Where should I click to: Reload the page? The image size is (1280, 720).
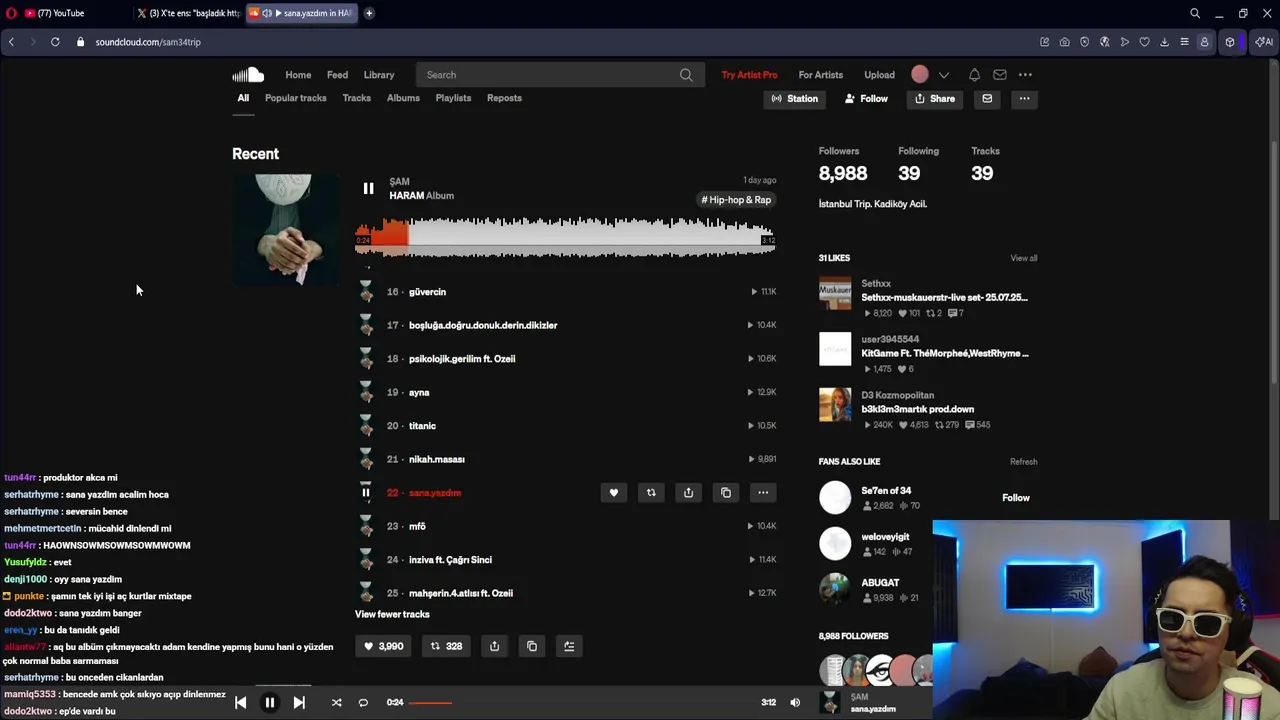tap(55, 42)
